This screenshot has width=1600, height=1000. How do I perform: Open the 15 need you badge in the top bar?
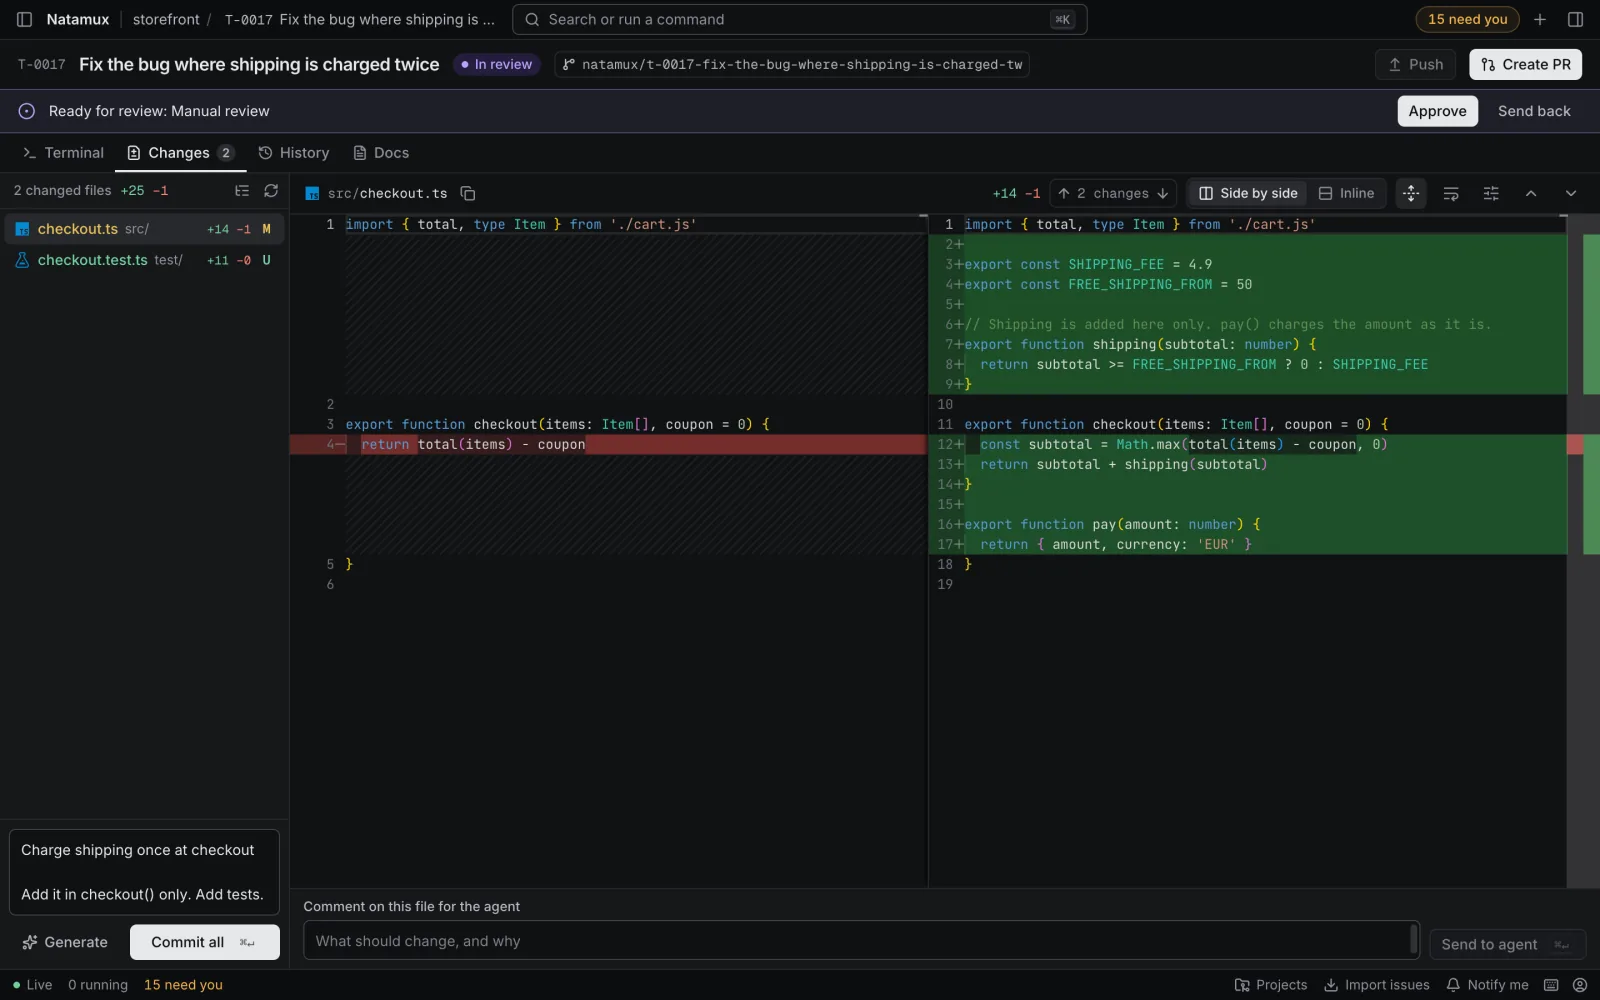(x=1467, y=19)
